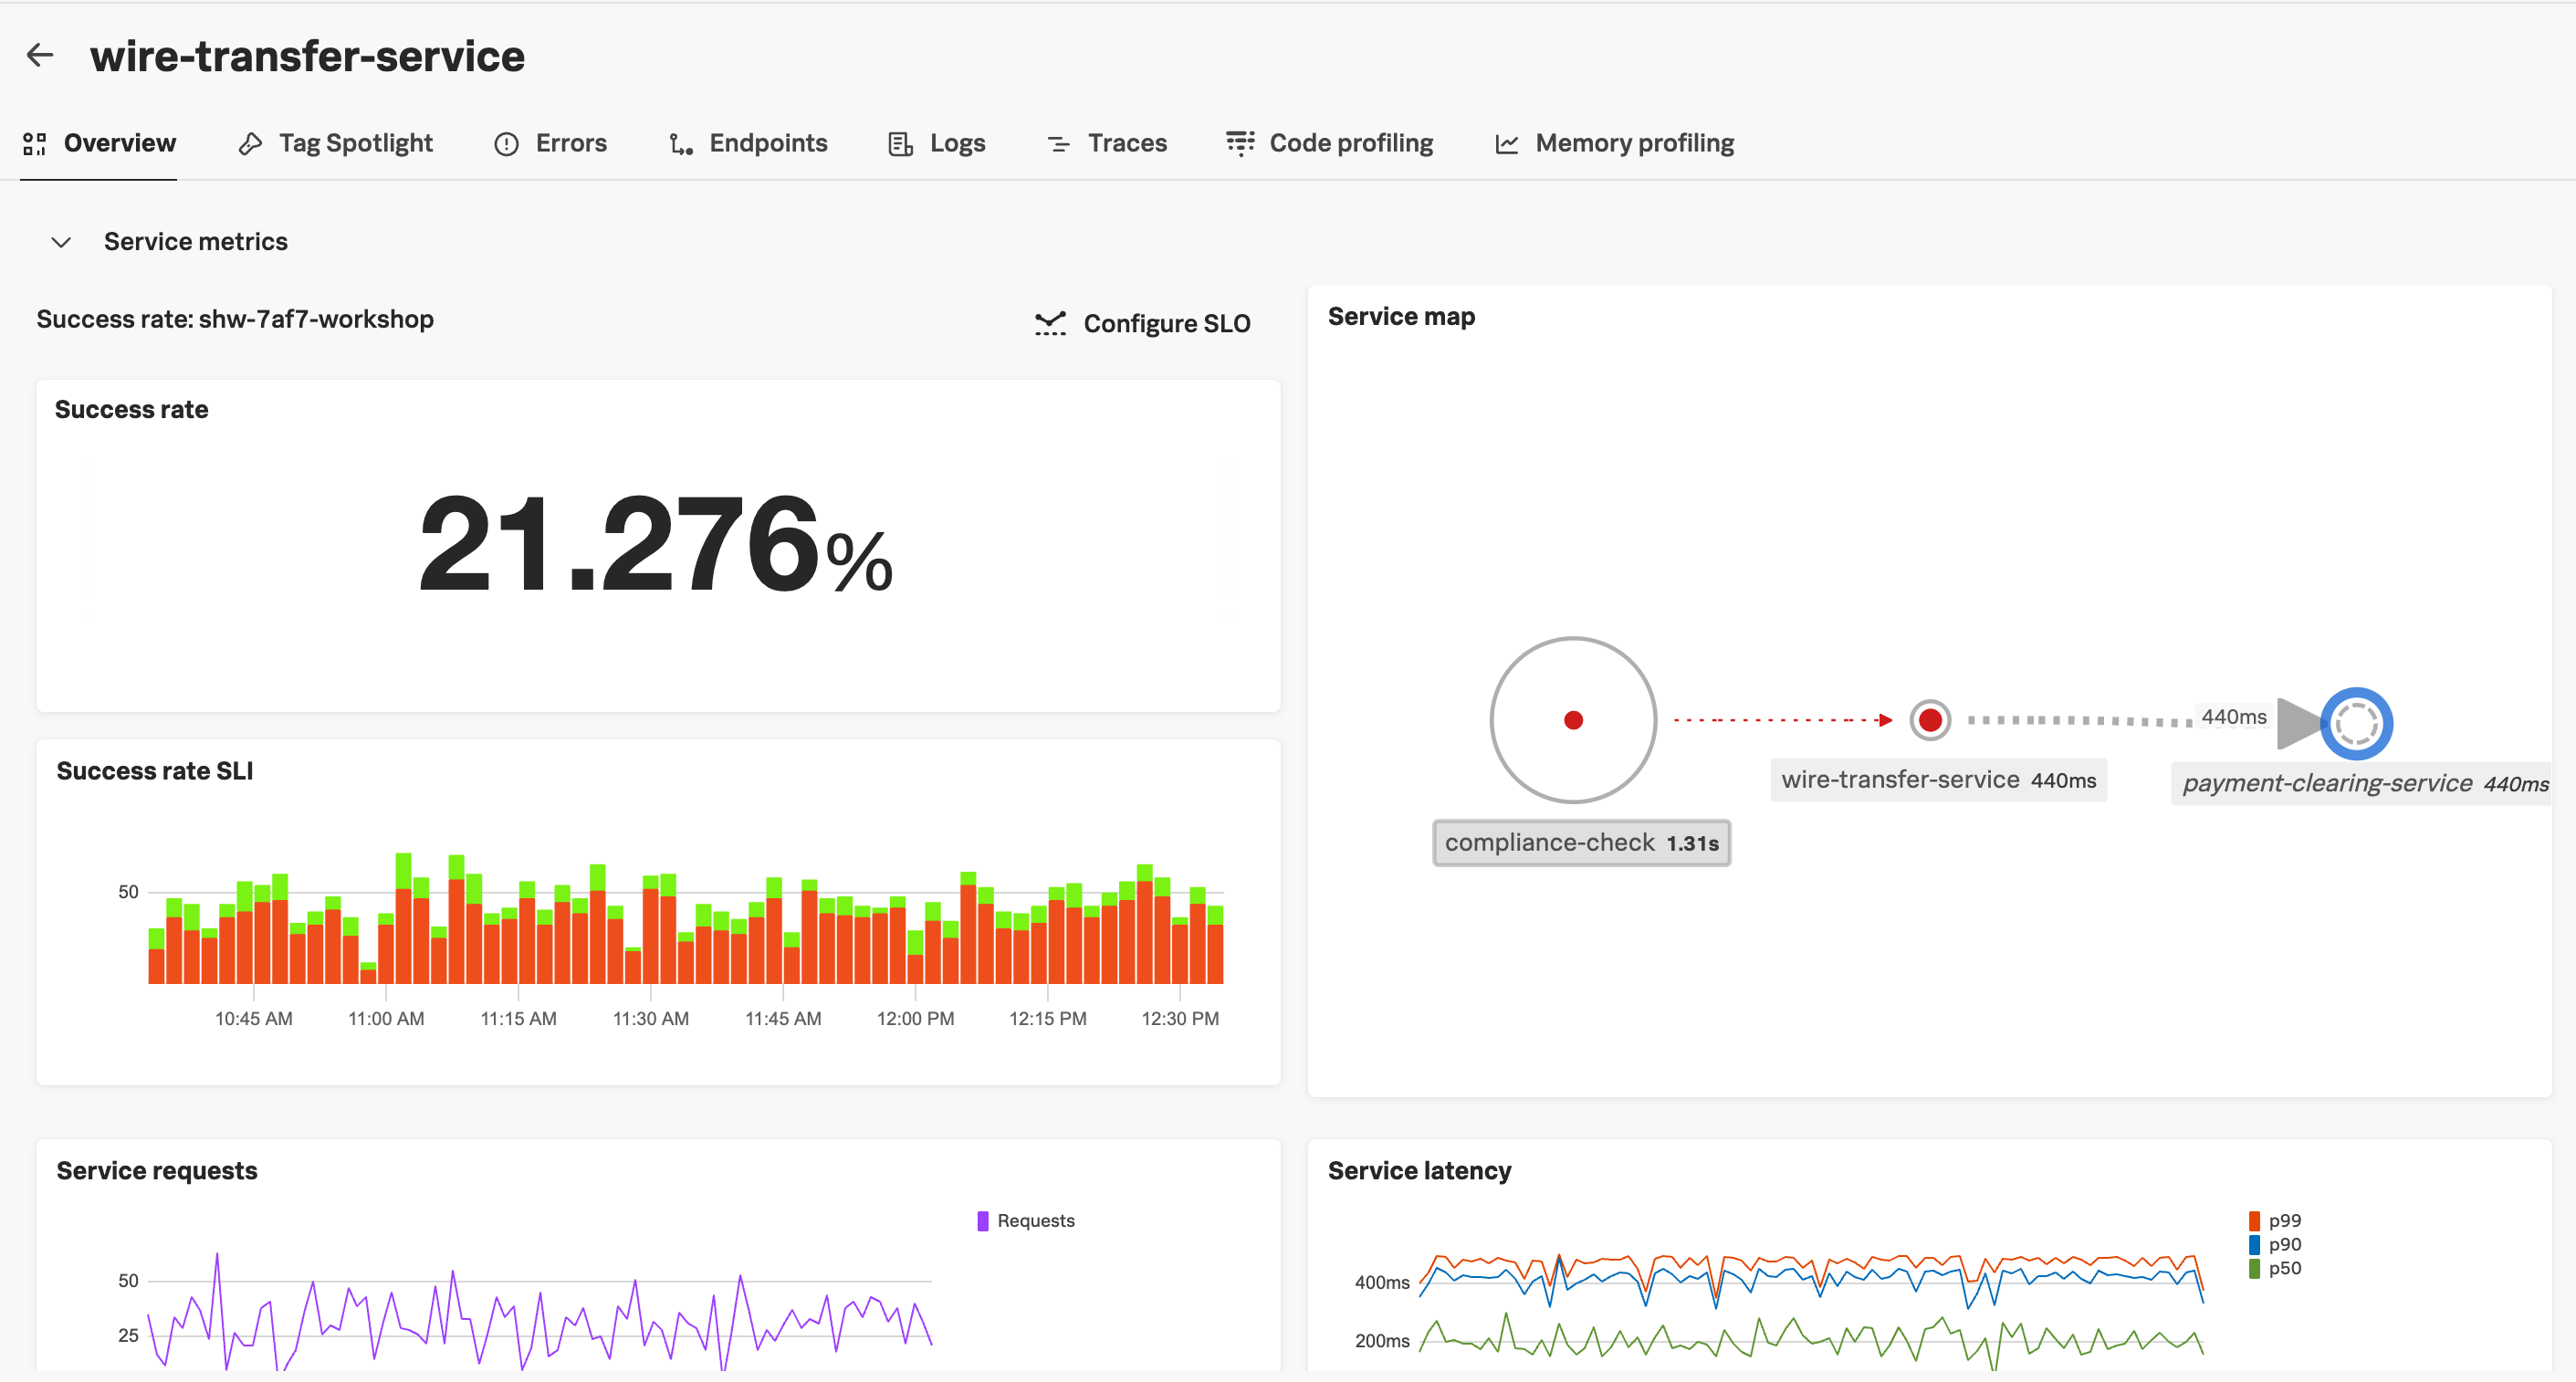
Task: Click the Overview grid icon
Action: [x=34, y=143]
